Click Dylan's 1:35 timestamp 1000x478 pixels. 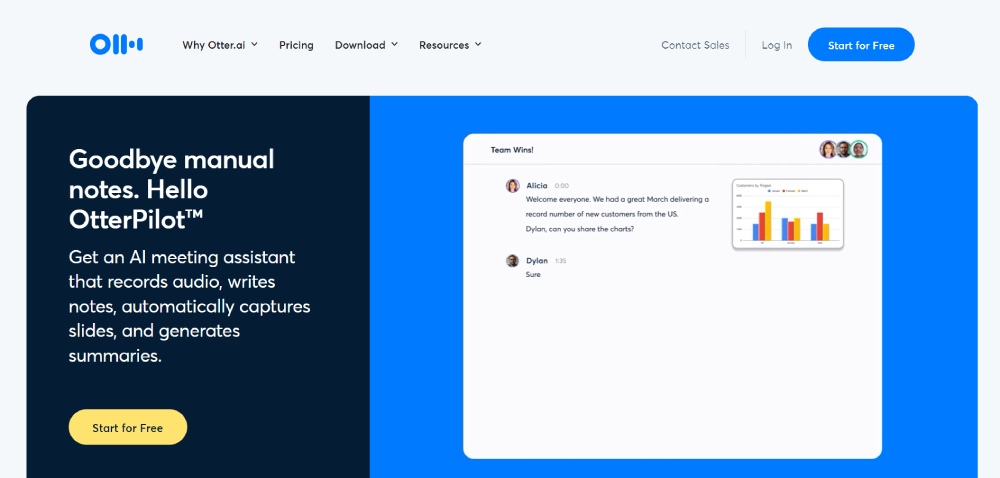coord(561,261)
